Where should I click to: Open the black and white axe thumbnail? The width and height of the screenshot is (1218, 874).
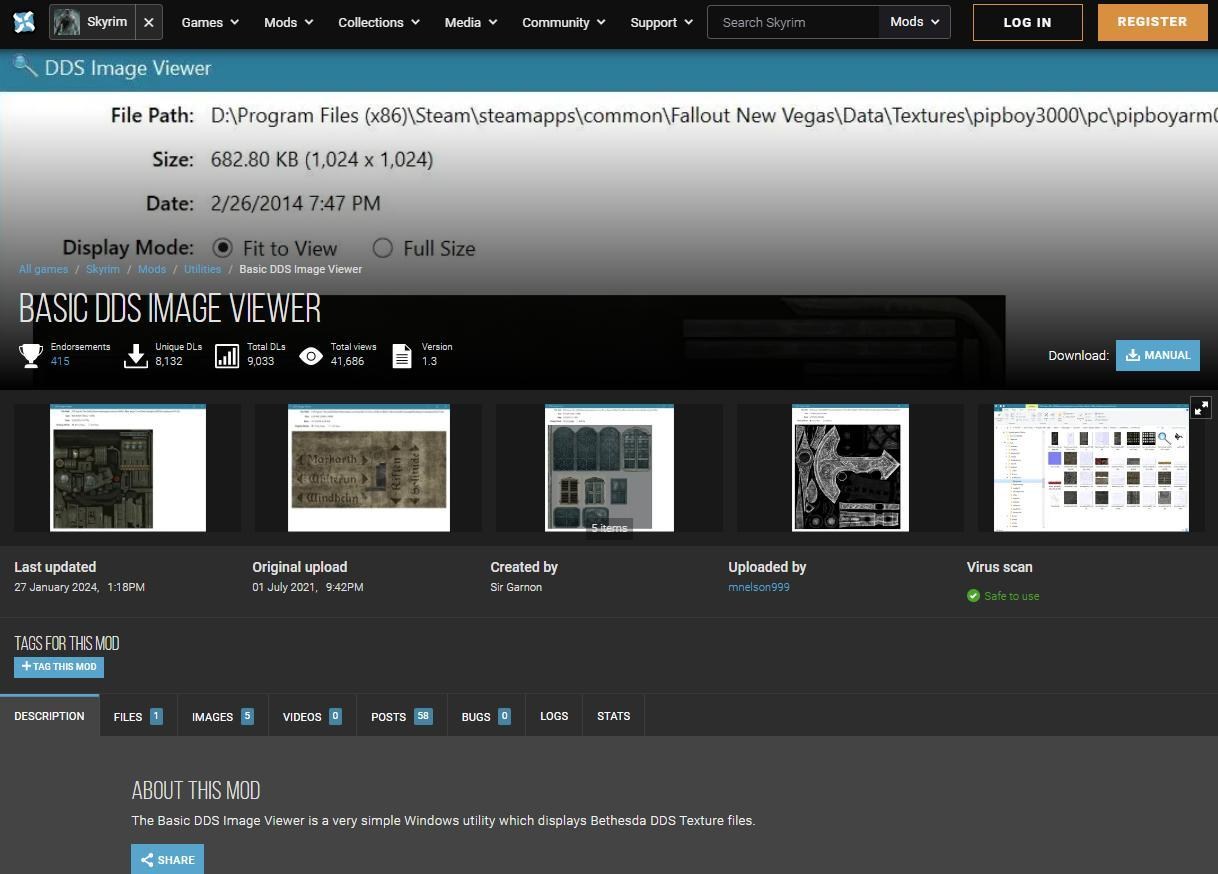[x=850, y=468]
